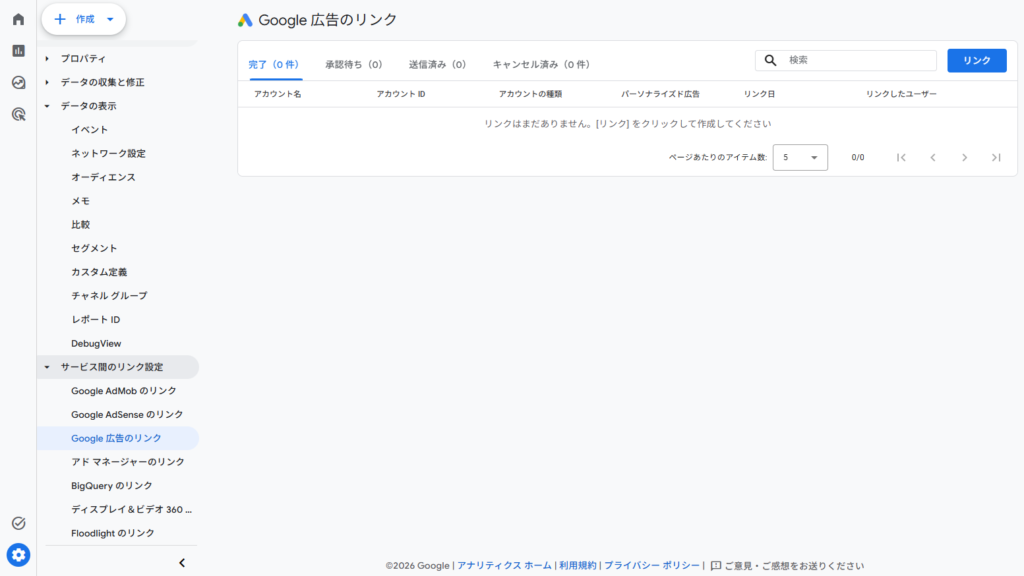The width and height of the screenshot is (1024, 576).
Task: Select 比較 in sidebar
Action: (x=80, y=225)
